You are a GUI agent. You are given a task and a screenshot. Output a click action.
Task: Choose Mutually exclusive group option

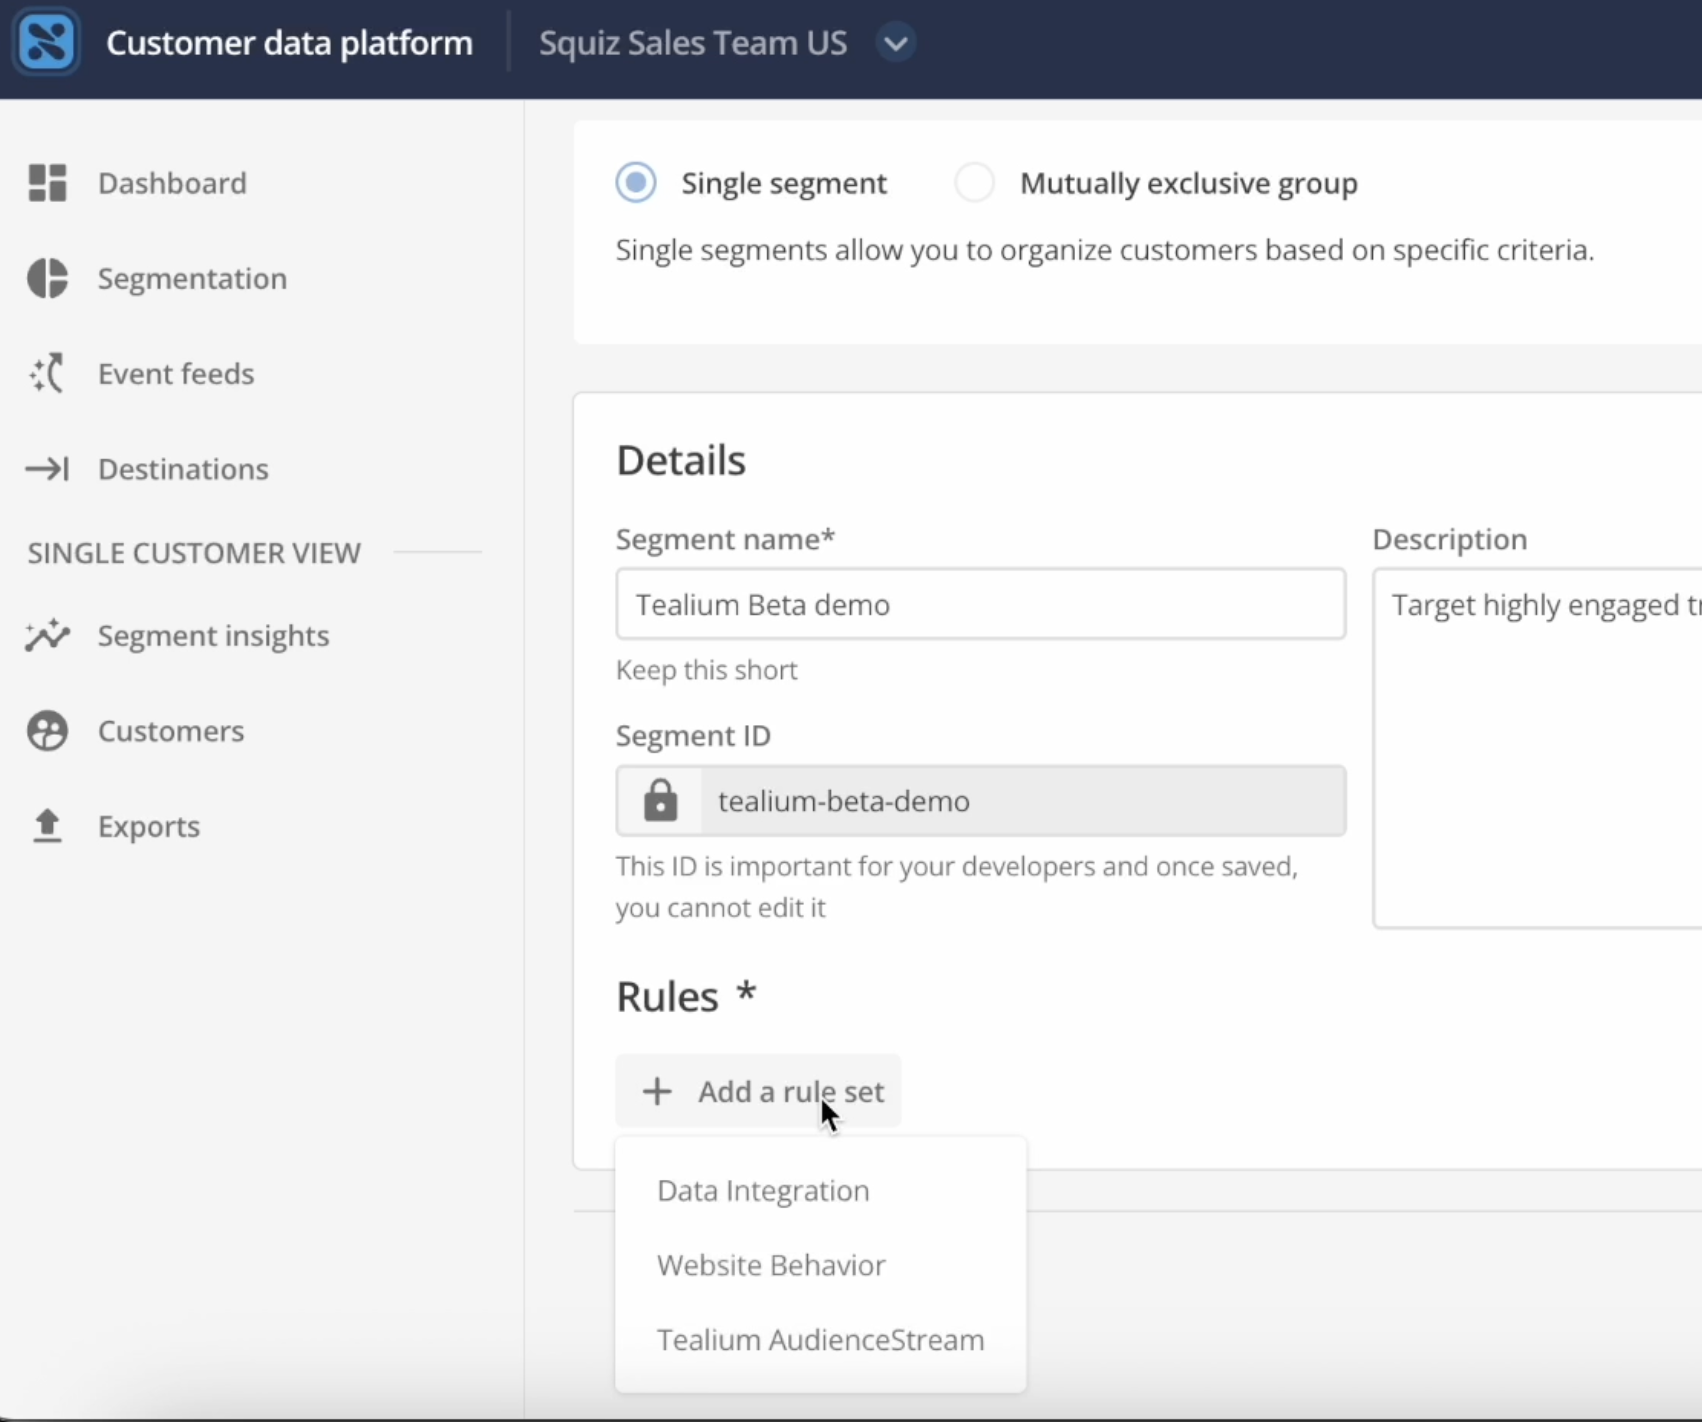click(x=974, y=182)
